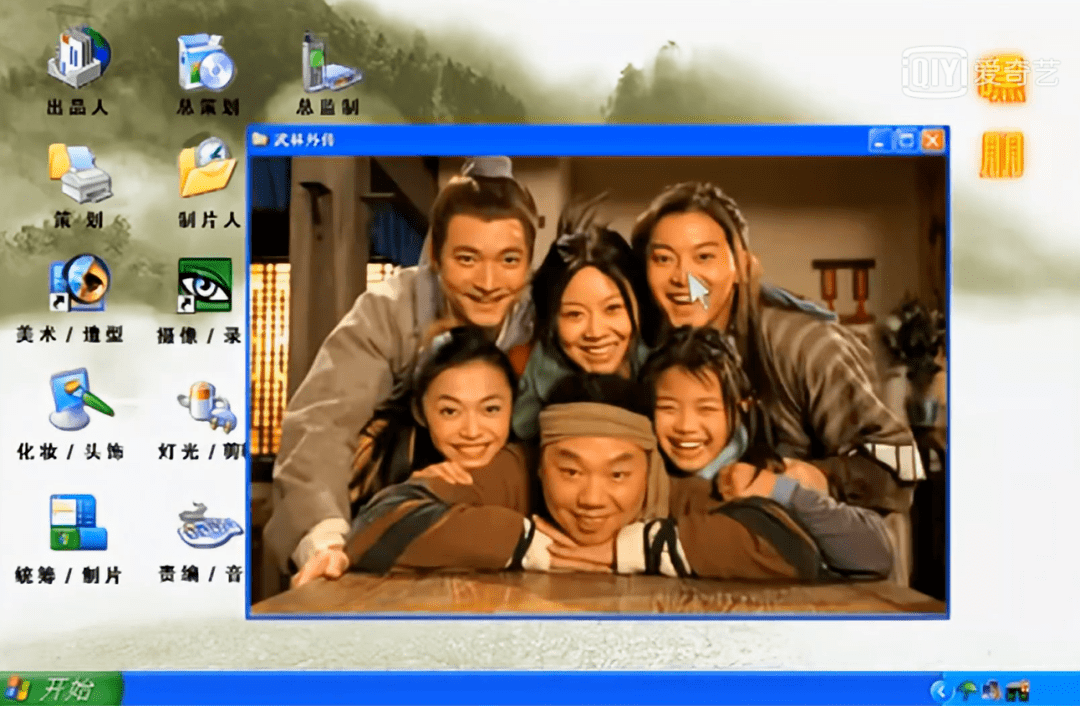Viewport: 1080px width, 706px height.
Task: Expand the hidden tray icons chevron
Action: point(940,690)
